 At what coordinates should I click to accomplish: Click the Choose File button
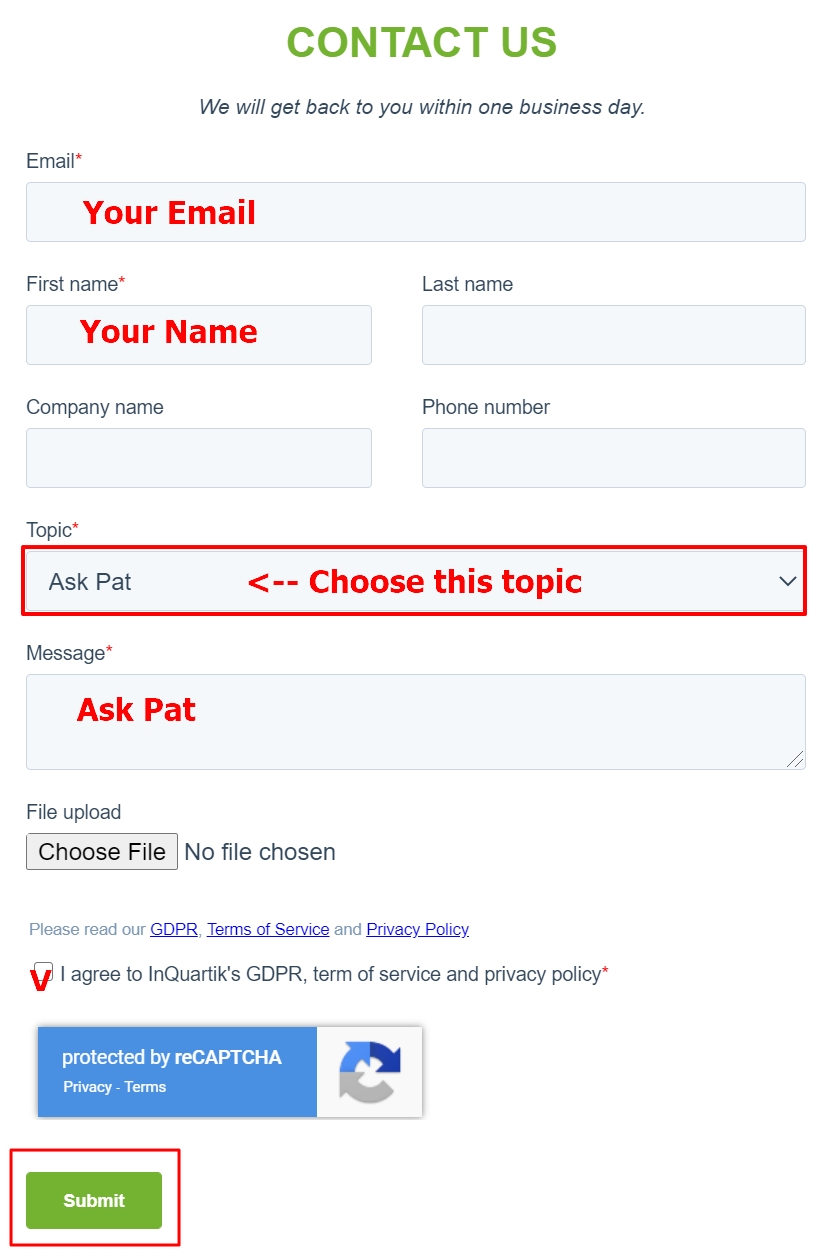click(102, 852)
